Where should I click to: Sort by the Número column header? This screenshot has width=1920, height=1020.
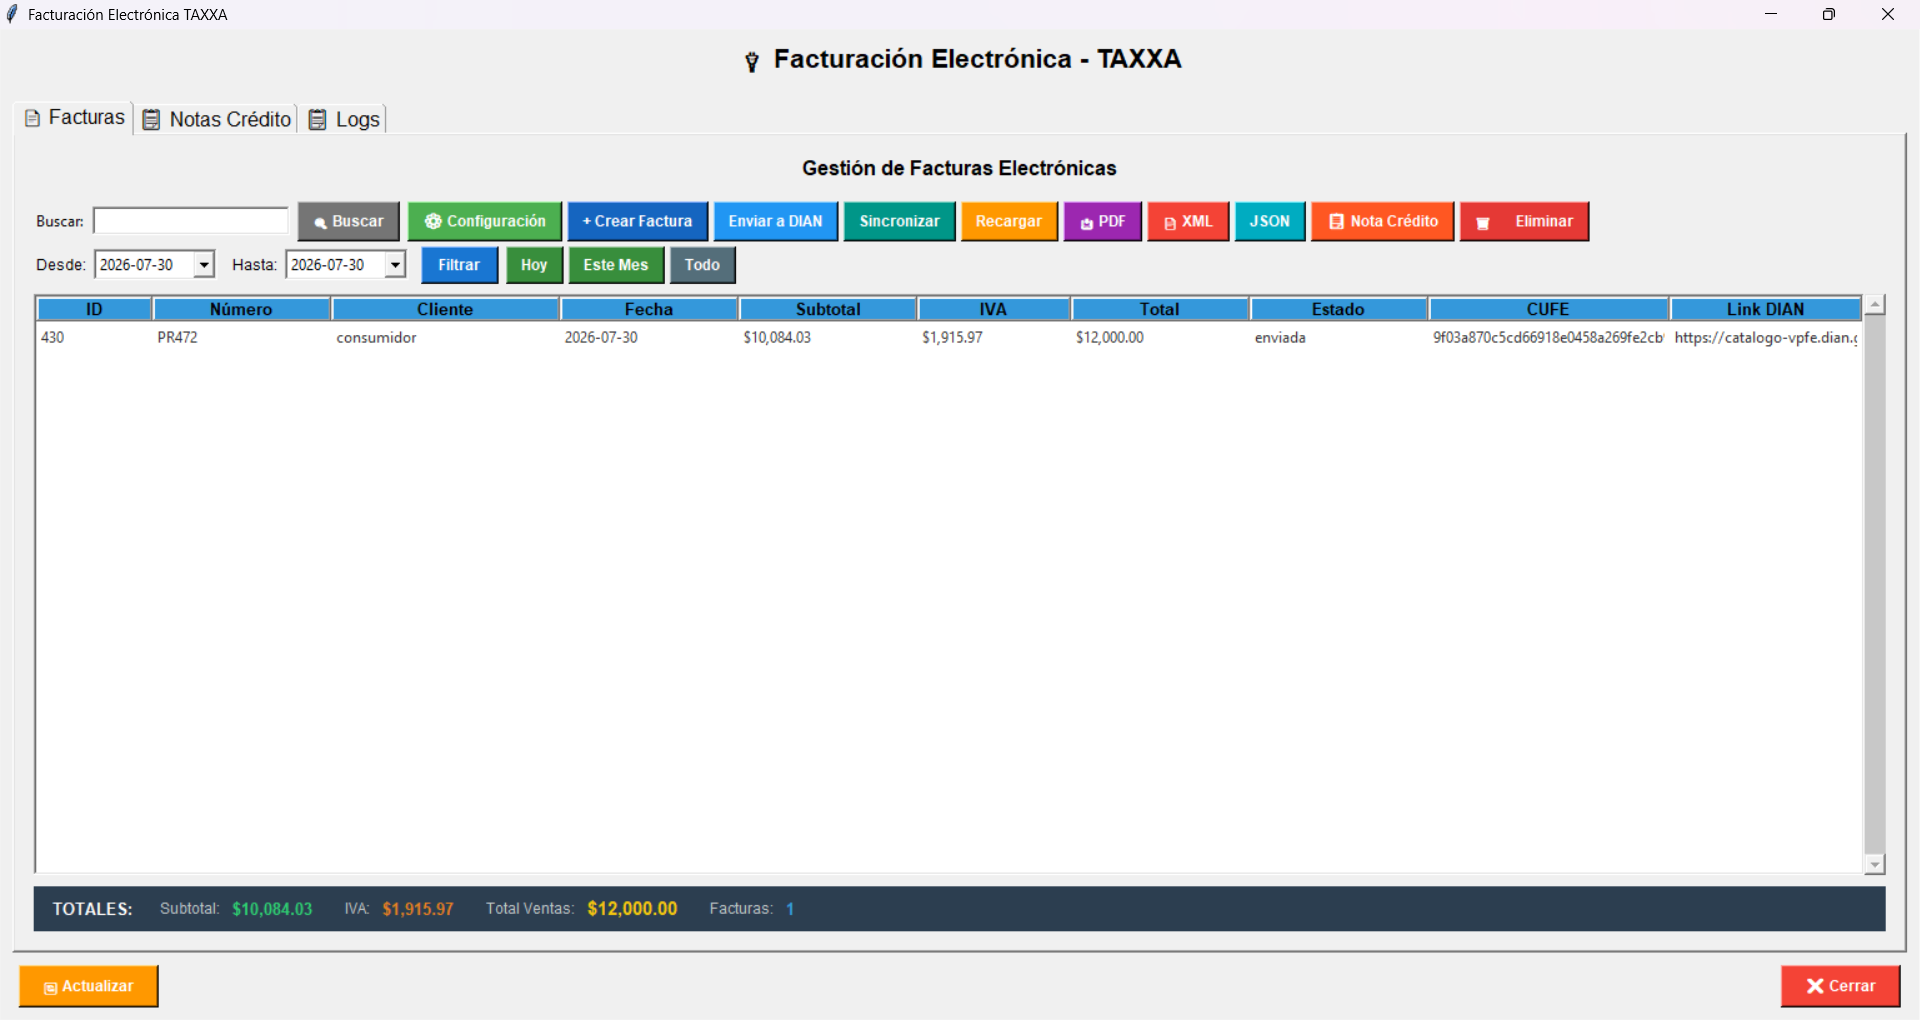coord(241,309)
